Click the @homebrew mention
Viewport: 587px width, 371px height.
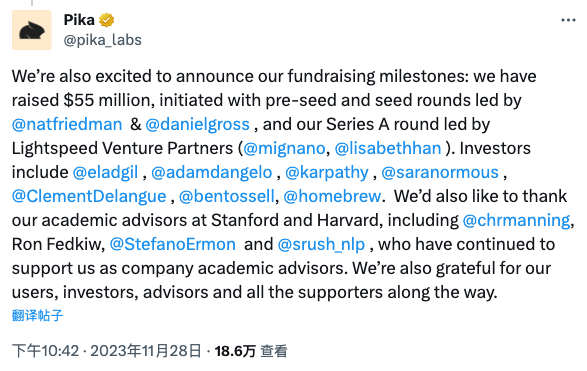(332, 196)
